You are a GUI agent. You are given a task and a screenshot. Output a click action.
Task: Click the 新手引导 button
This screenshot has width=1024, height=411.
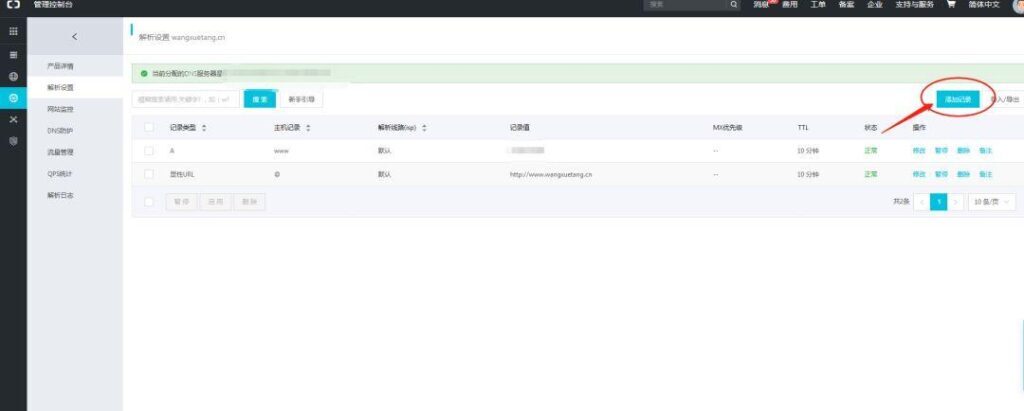pos(301,99)
